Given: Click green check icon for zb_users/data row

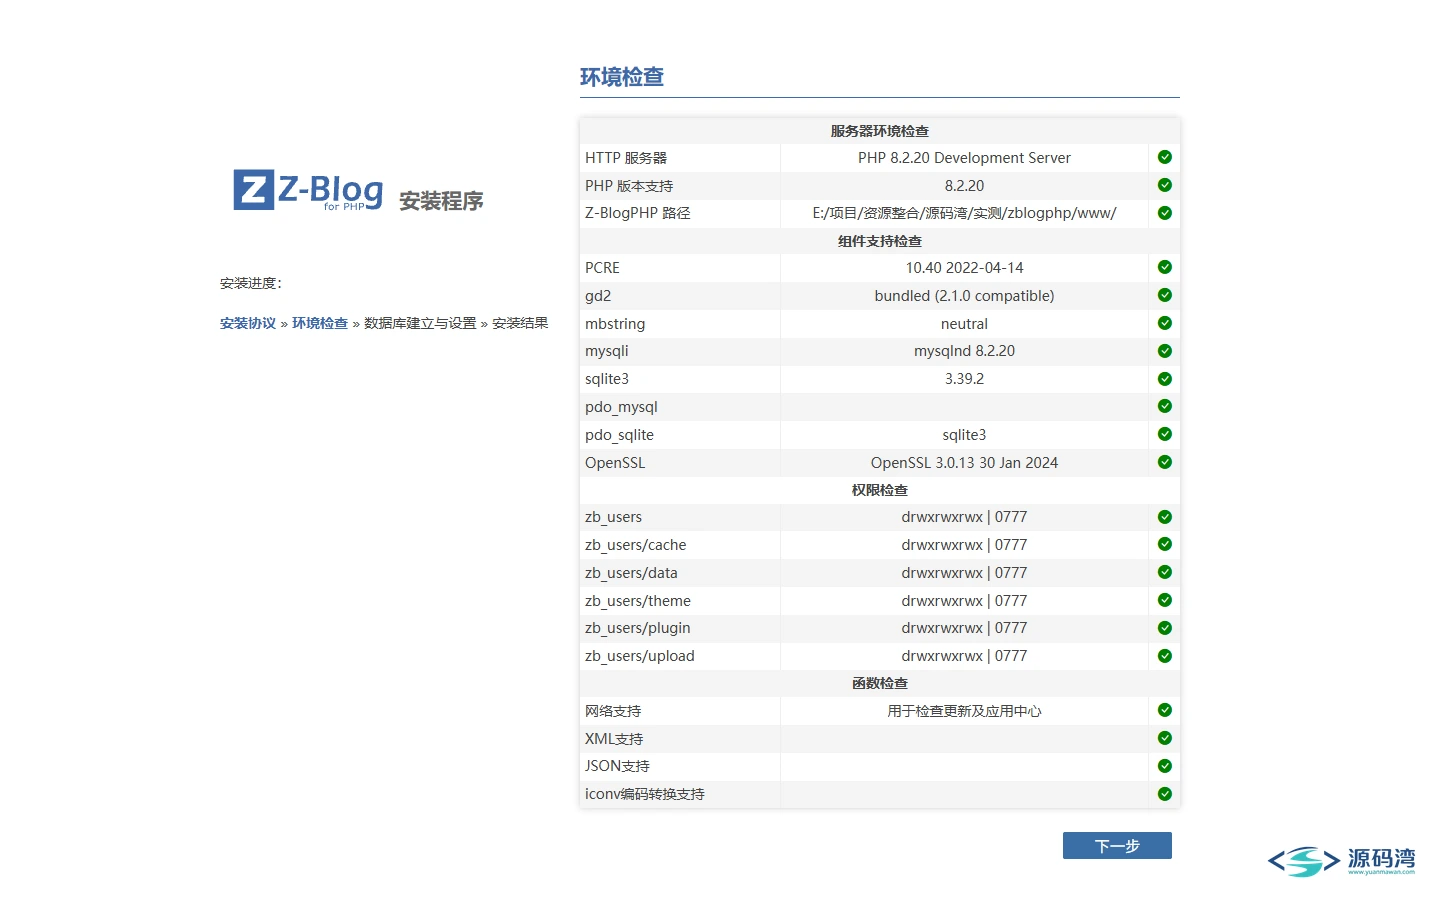Looking at the screenshot, I should (1165, 572).
